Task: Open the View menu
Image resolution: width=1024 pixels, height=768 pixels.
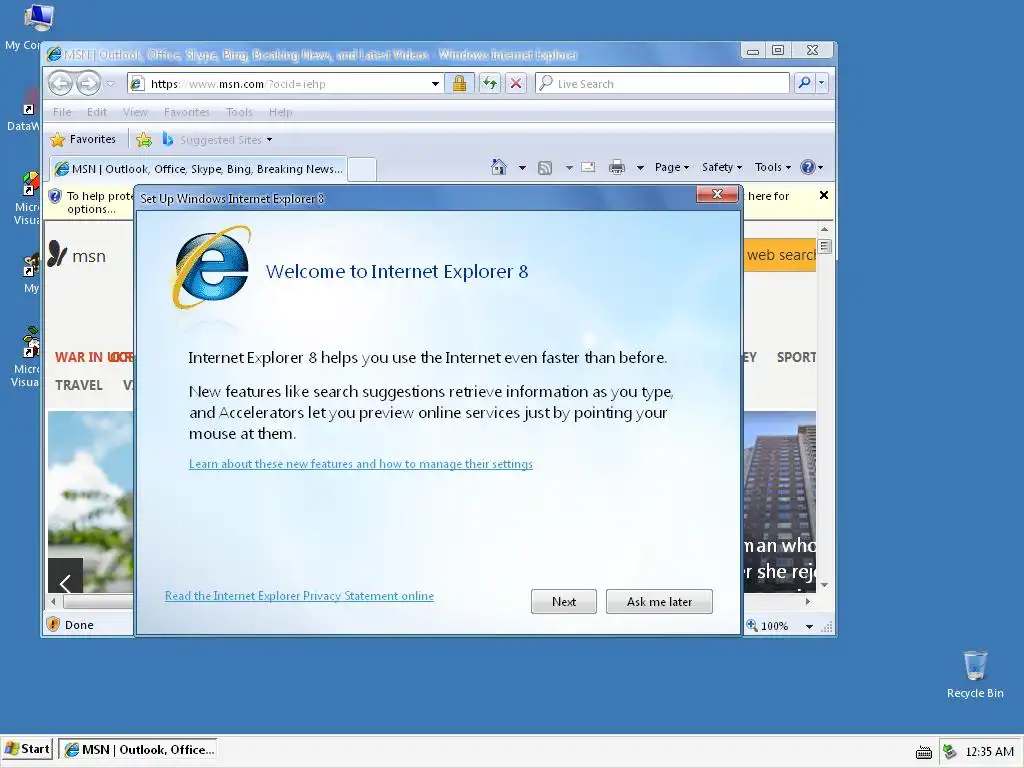Action: pyautogui.click(x=135, y=112)
